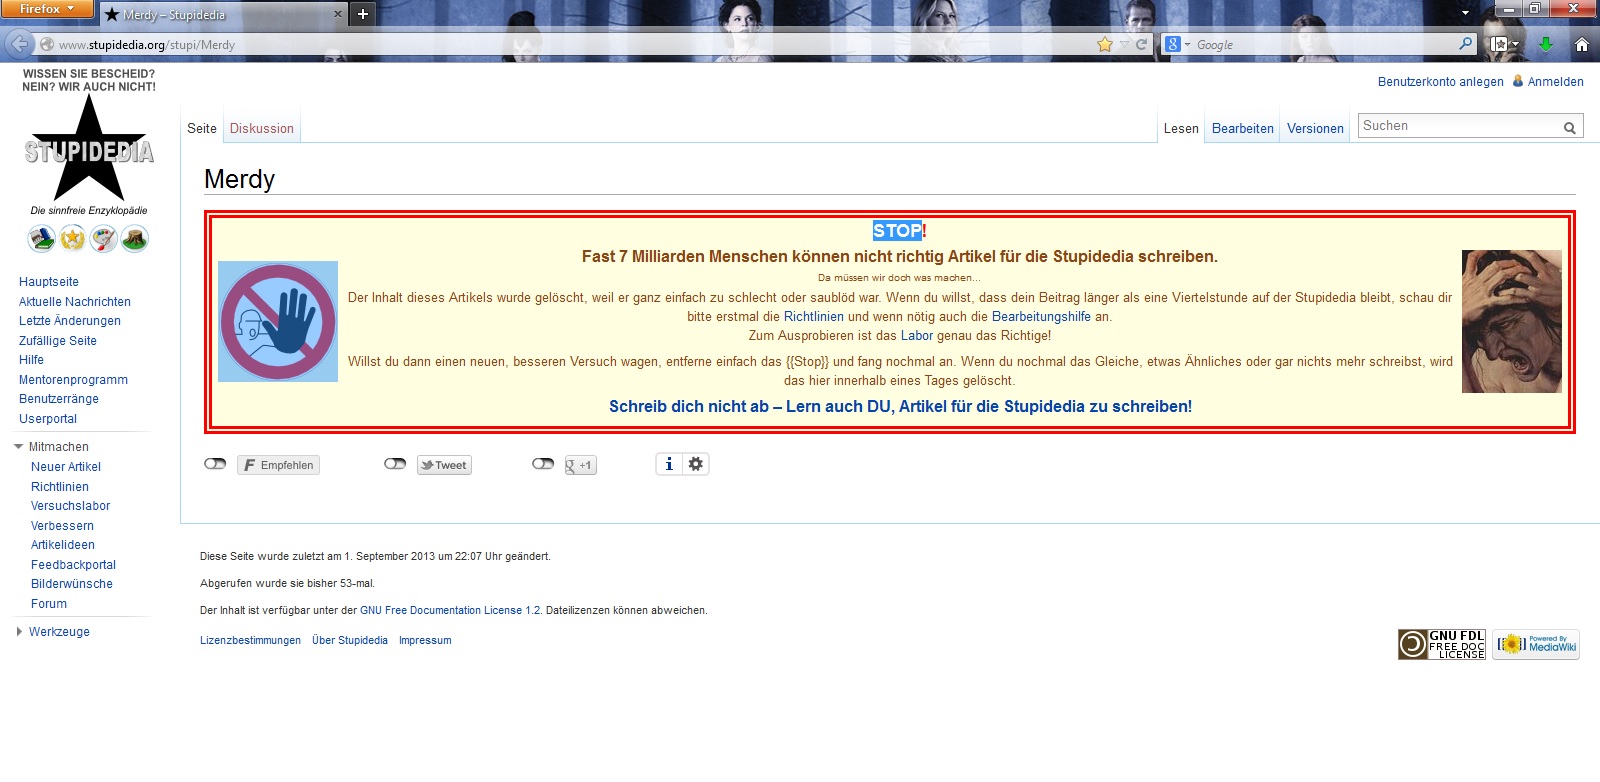The height and width of the screenshot is (782, 1600).
Task: Open the Bearbeiten tab
Action: pos(1242,128)
